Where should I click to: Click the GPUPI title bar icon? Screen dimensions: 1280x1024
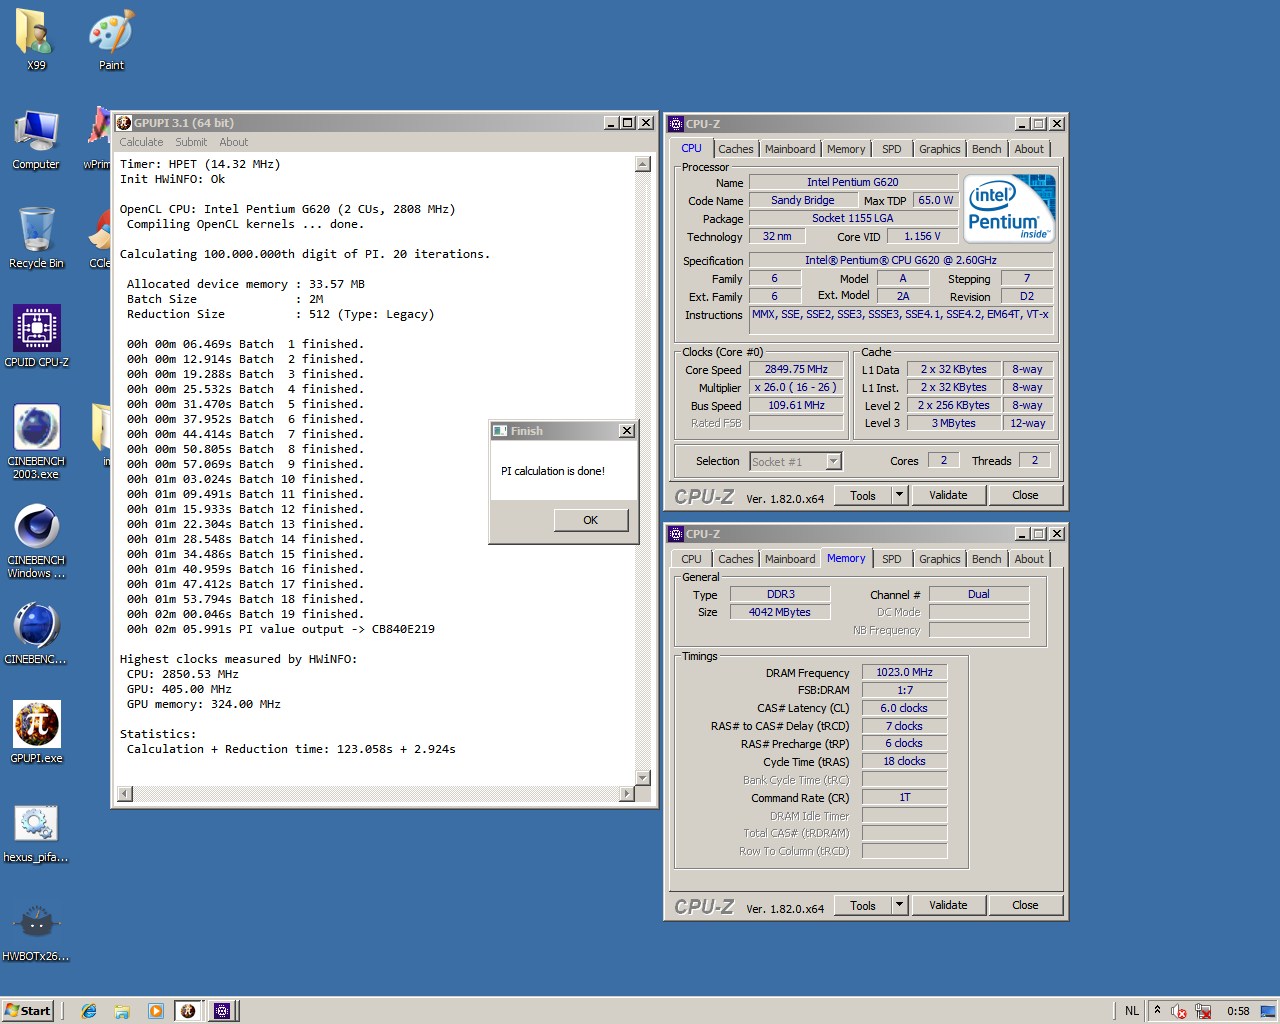point(124,123)
